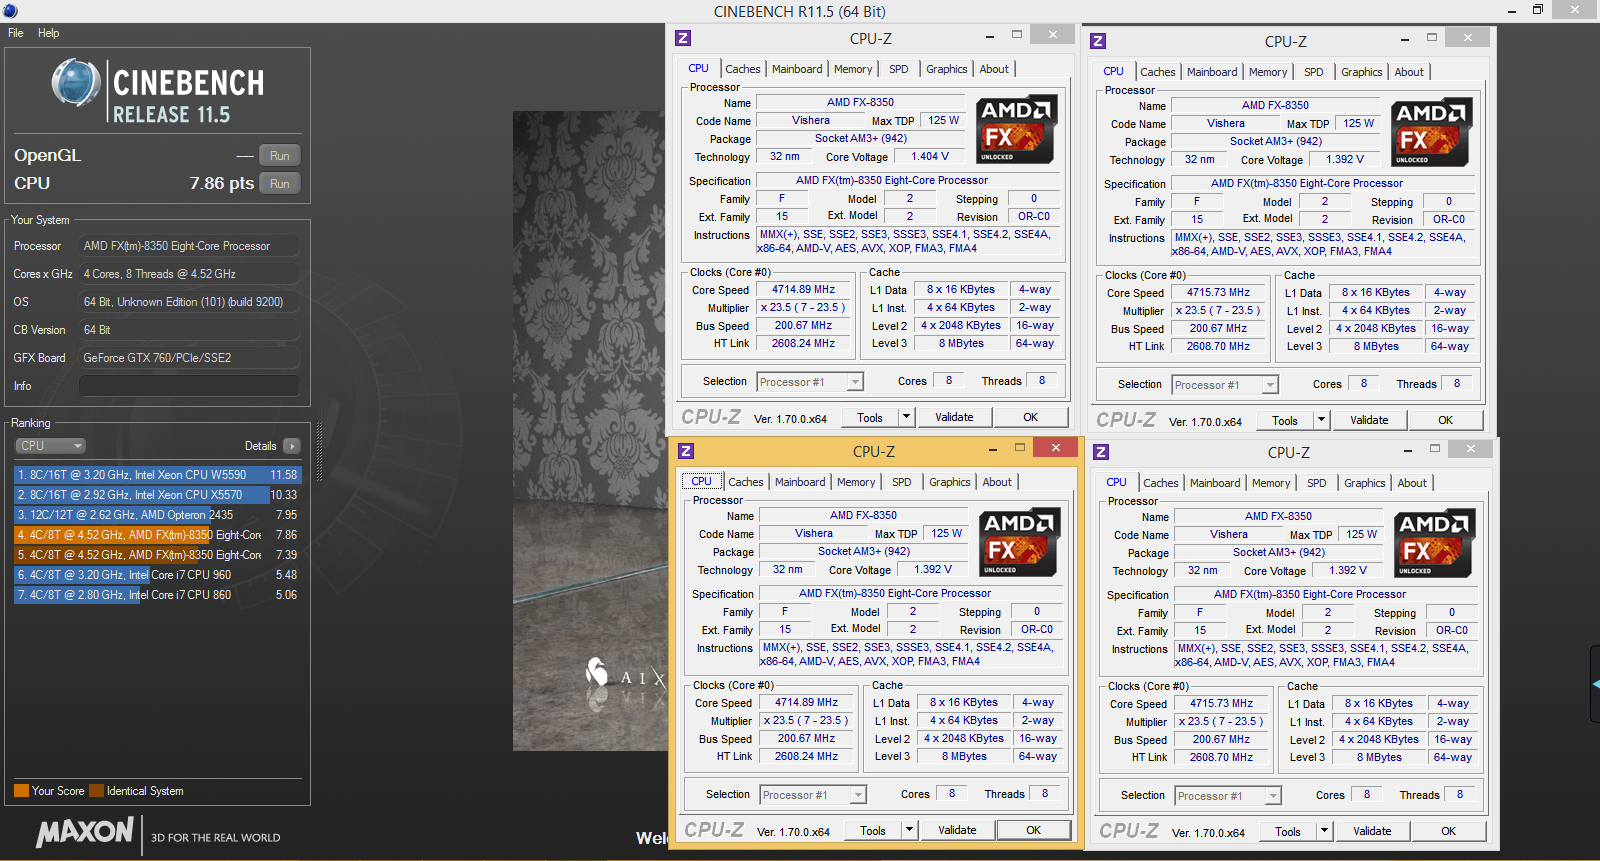Viewport: 1600px width, 861px height.
Task: Open Tools dropdown arrow in upper-left CPU-Z
Action: [906, 417]
